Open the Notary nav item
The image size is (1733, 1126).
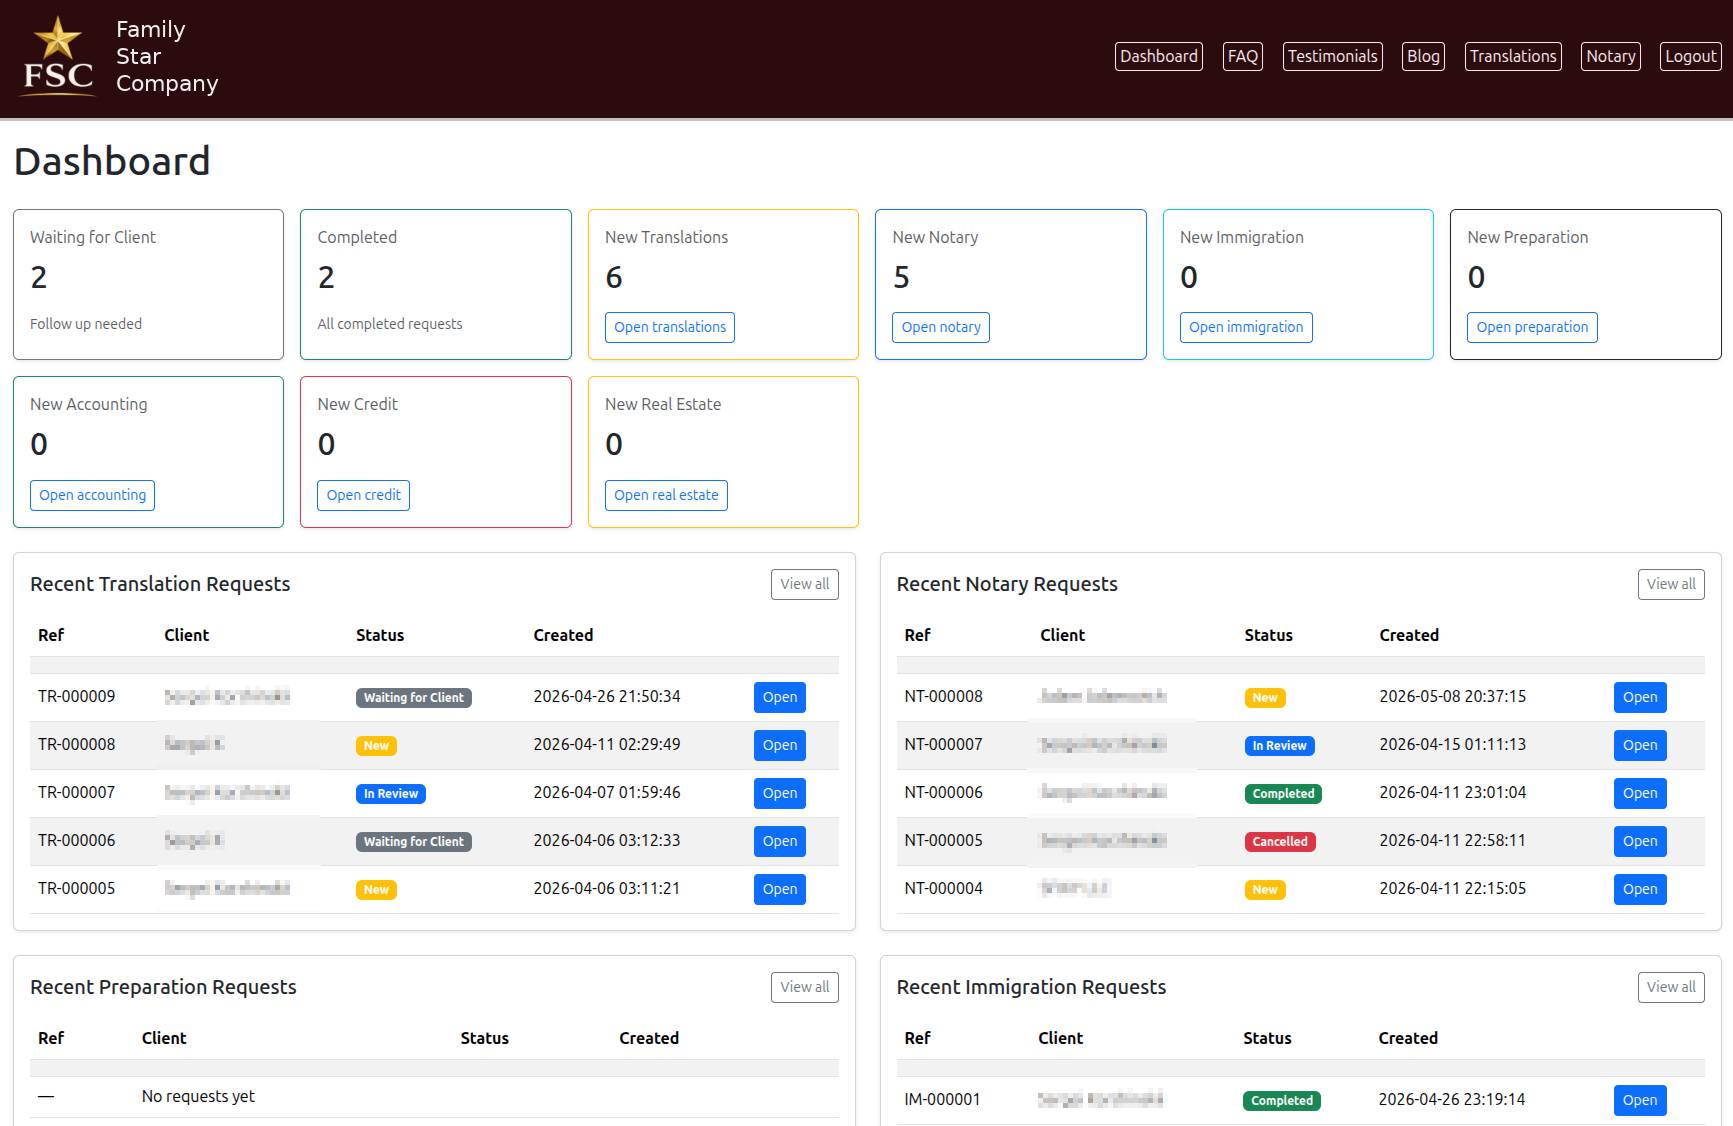(x=1611, y=57)
